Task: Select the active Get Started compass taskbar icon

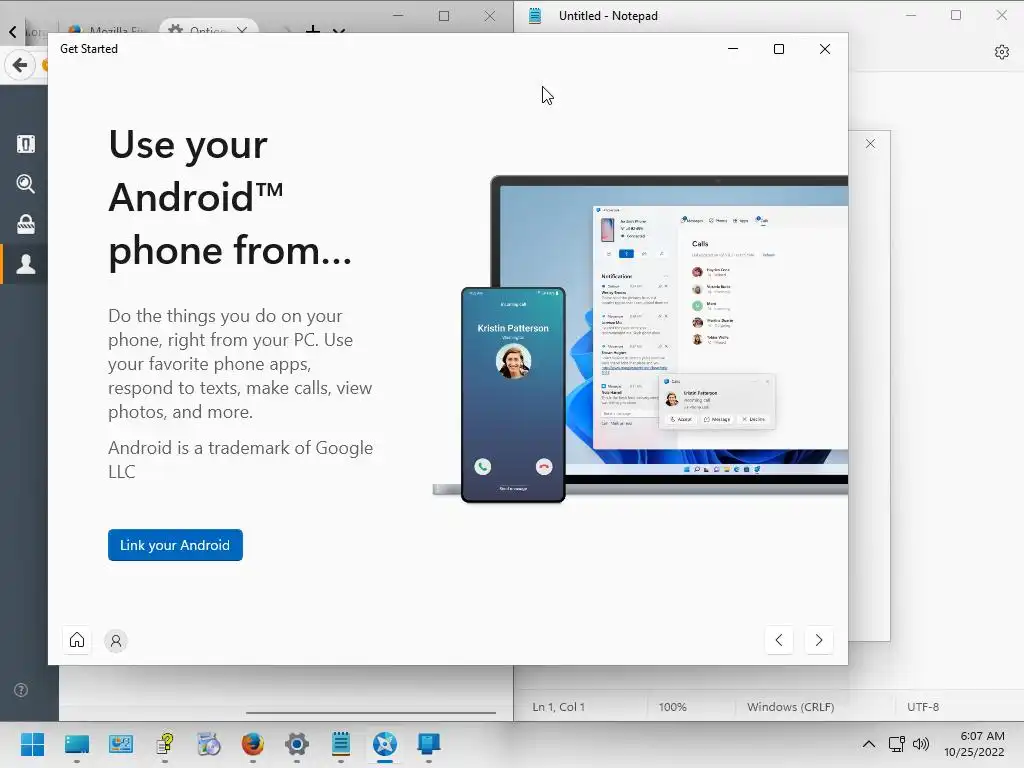Action: [x=385, y=744]
